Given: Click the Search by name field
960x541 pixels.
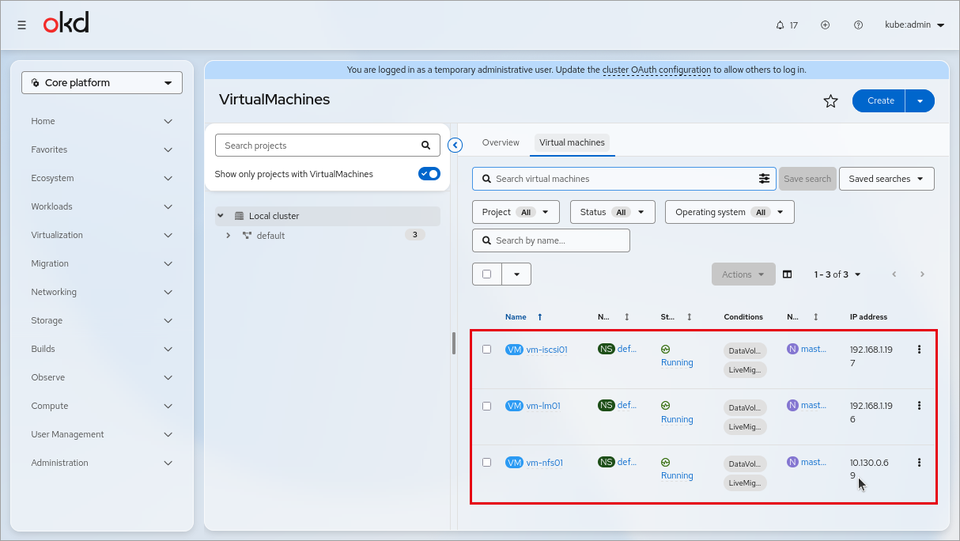Looking at the screenshot, I should [x=551, y=241].
